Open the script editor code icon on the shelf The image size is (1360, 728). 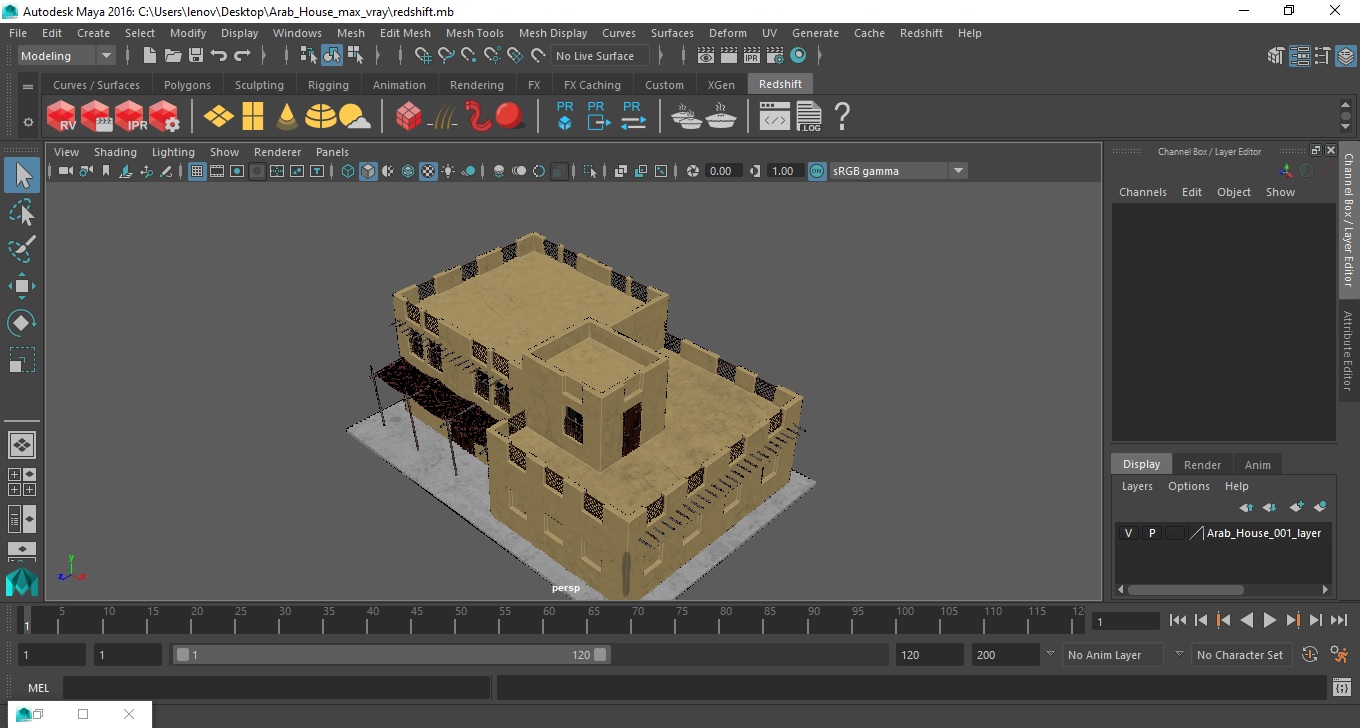coord(775,117)
